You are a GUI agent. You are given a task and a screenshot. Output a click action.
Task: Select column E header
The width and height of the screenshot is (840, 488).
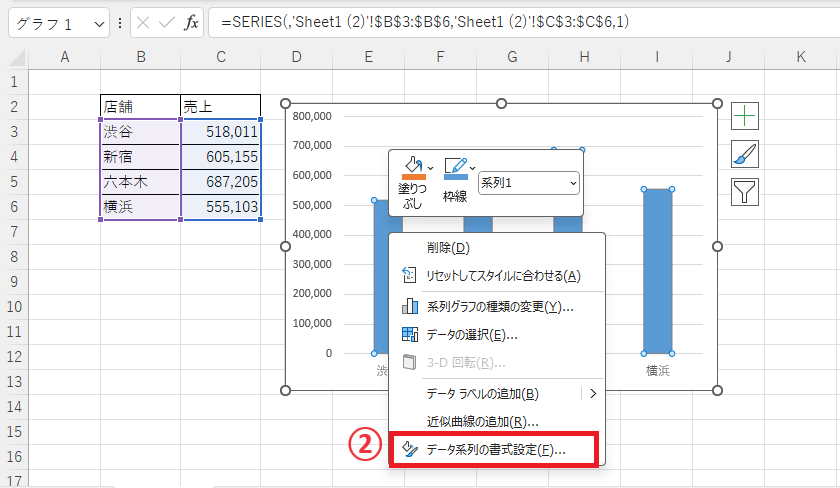tap(369, 57)
